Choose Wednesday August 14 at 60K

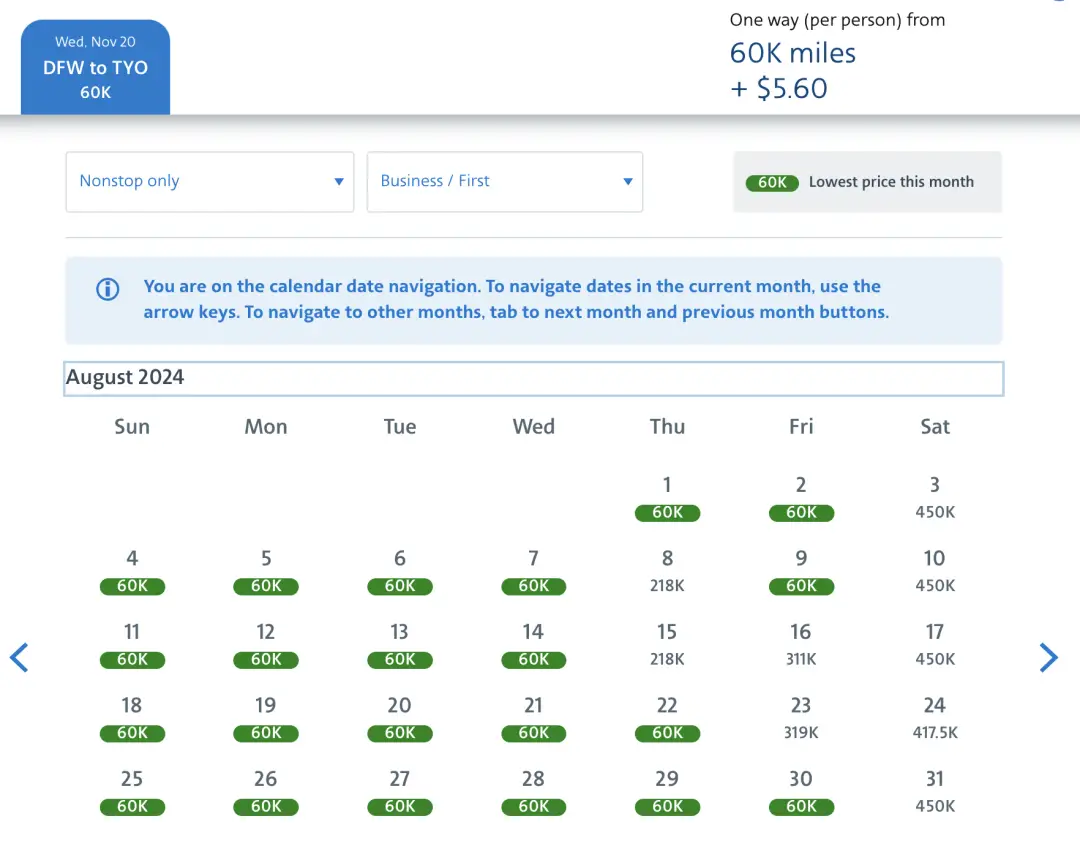point(533,645)
